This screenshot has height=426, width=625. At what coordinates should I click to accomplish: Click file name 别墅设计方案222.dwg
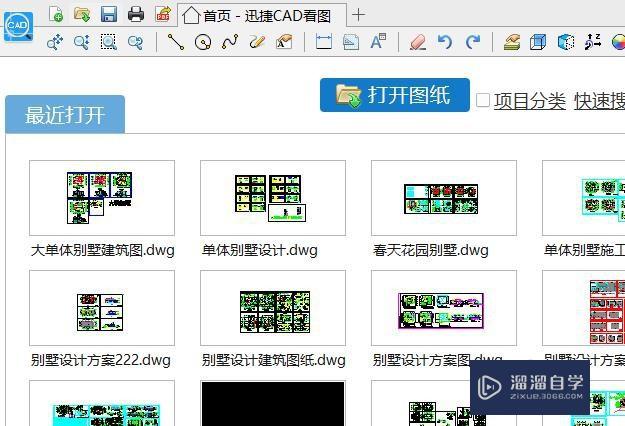[x=101, y=360]
